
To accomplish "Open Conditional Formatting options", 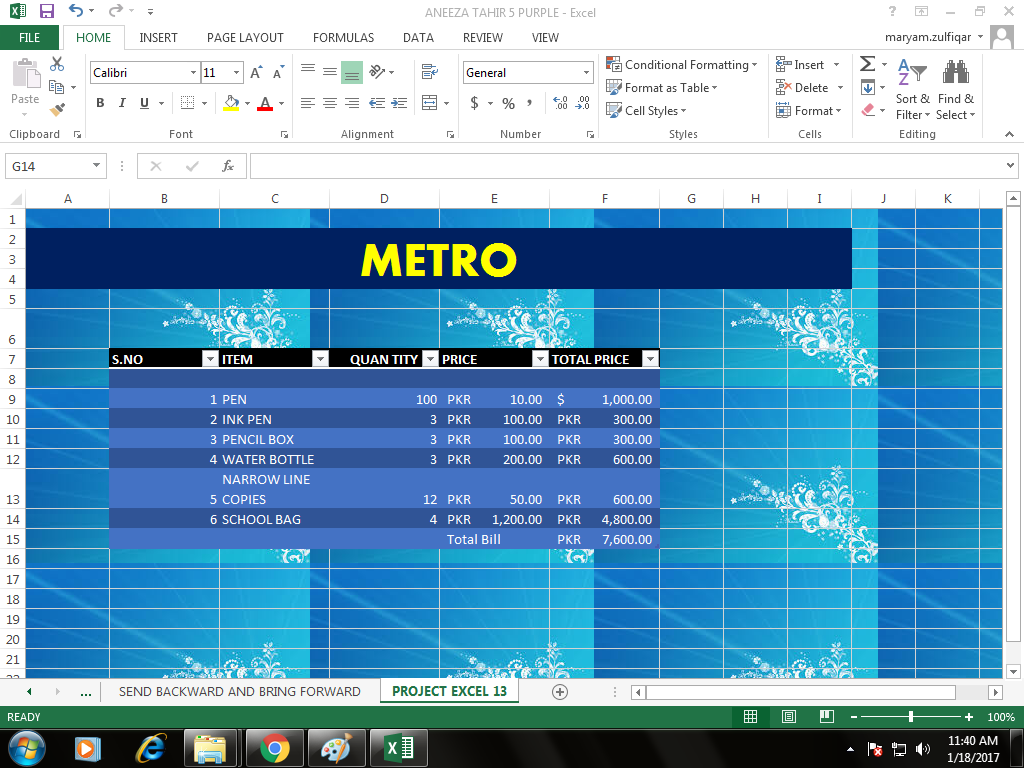I will pos(683,65).
